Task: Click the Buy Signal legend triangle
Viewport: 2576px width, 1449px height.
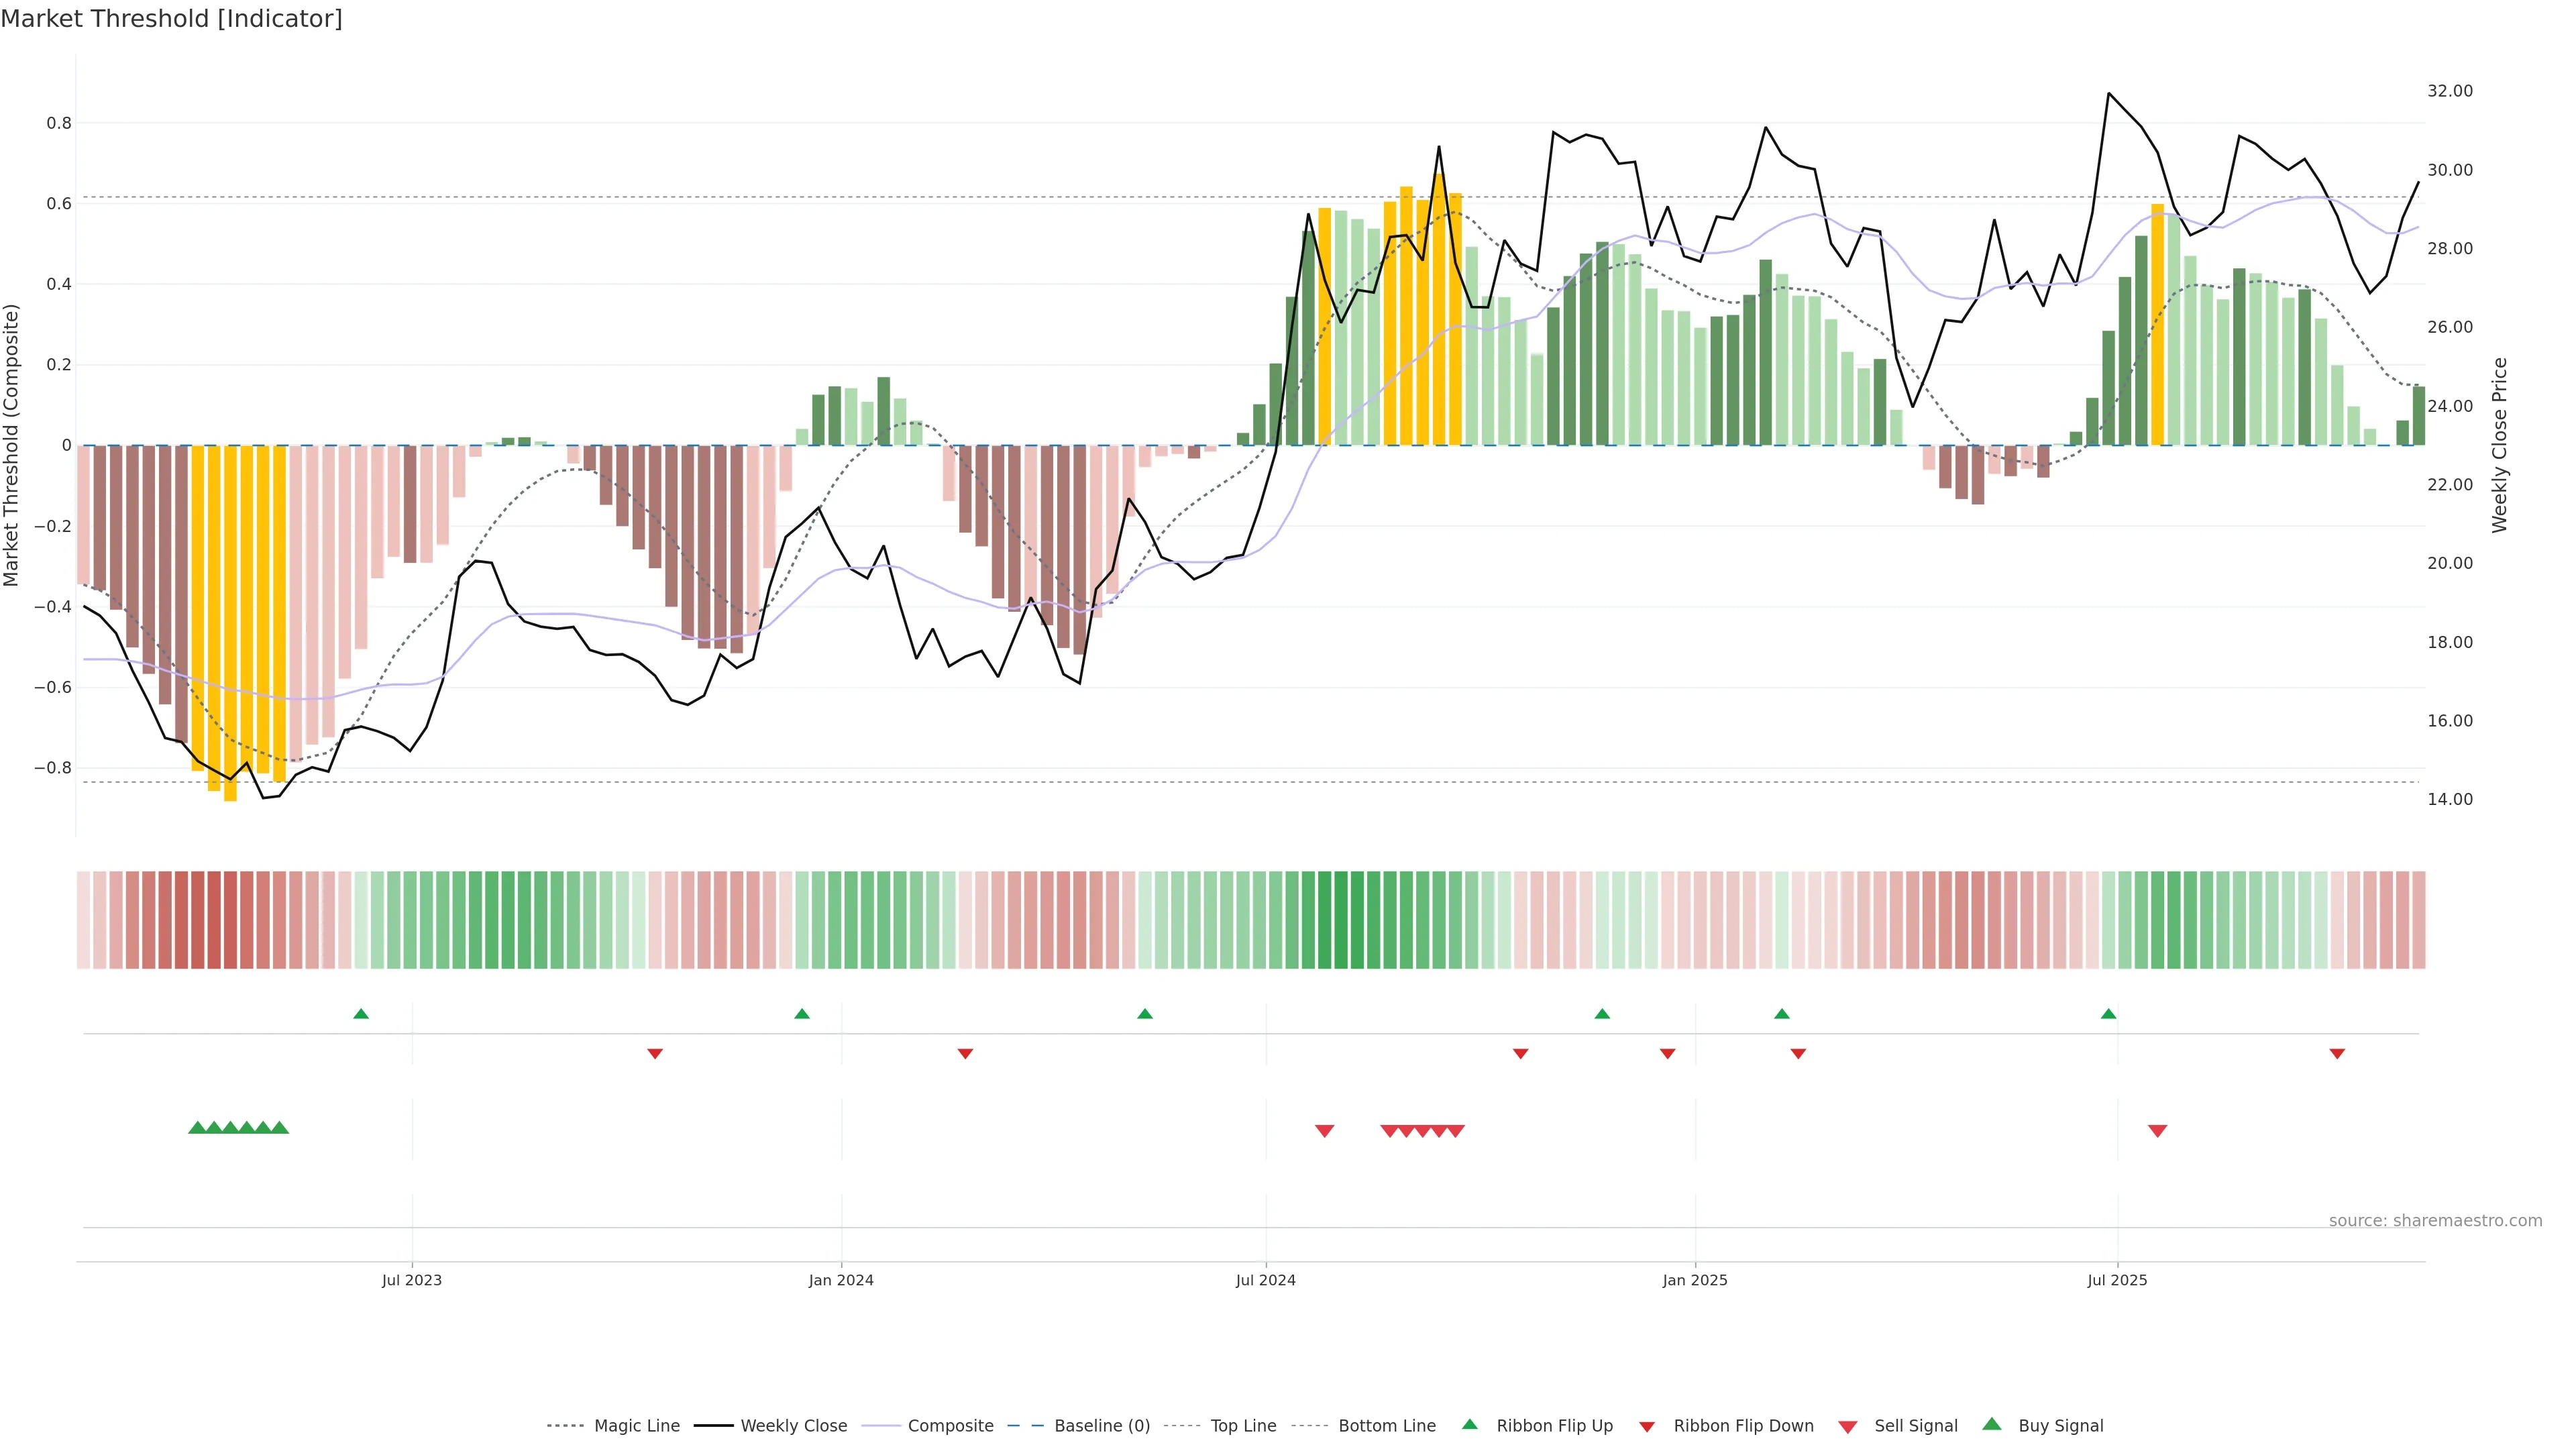Action: (1992, 1424)
